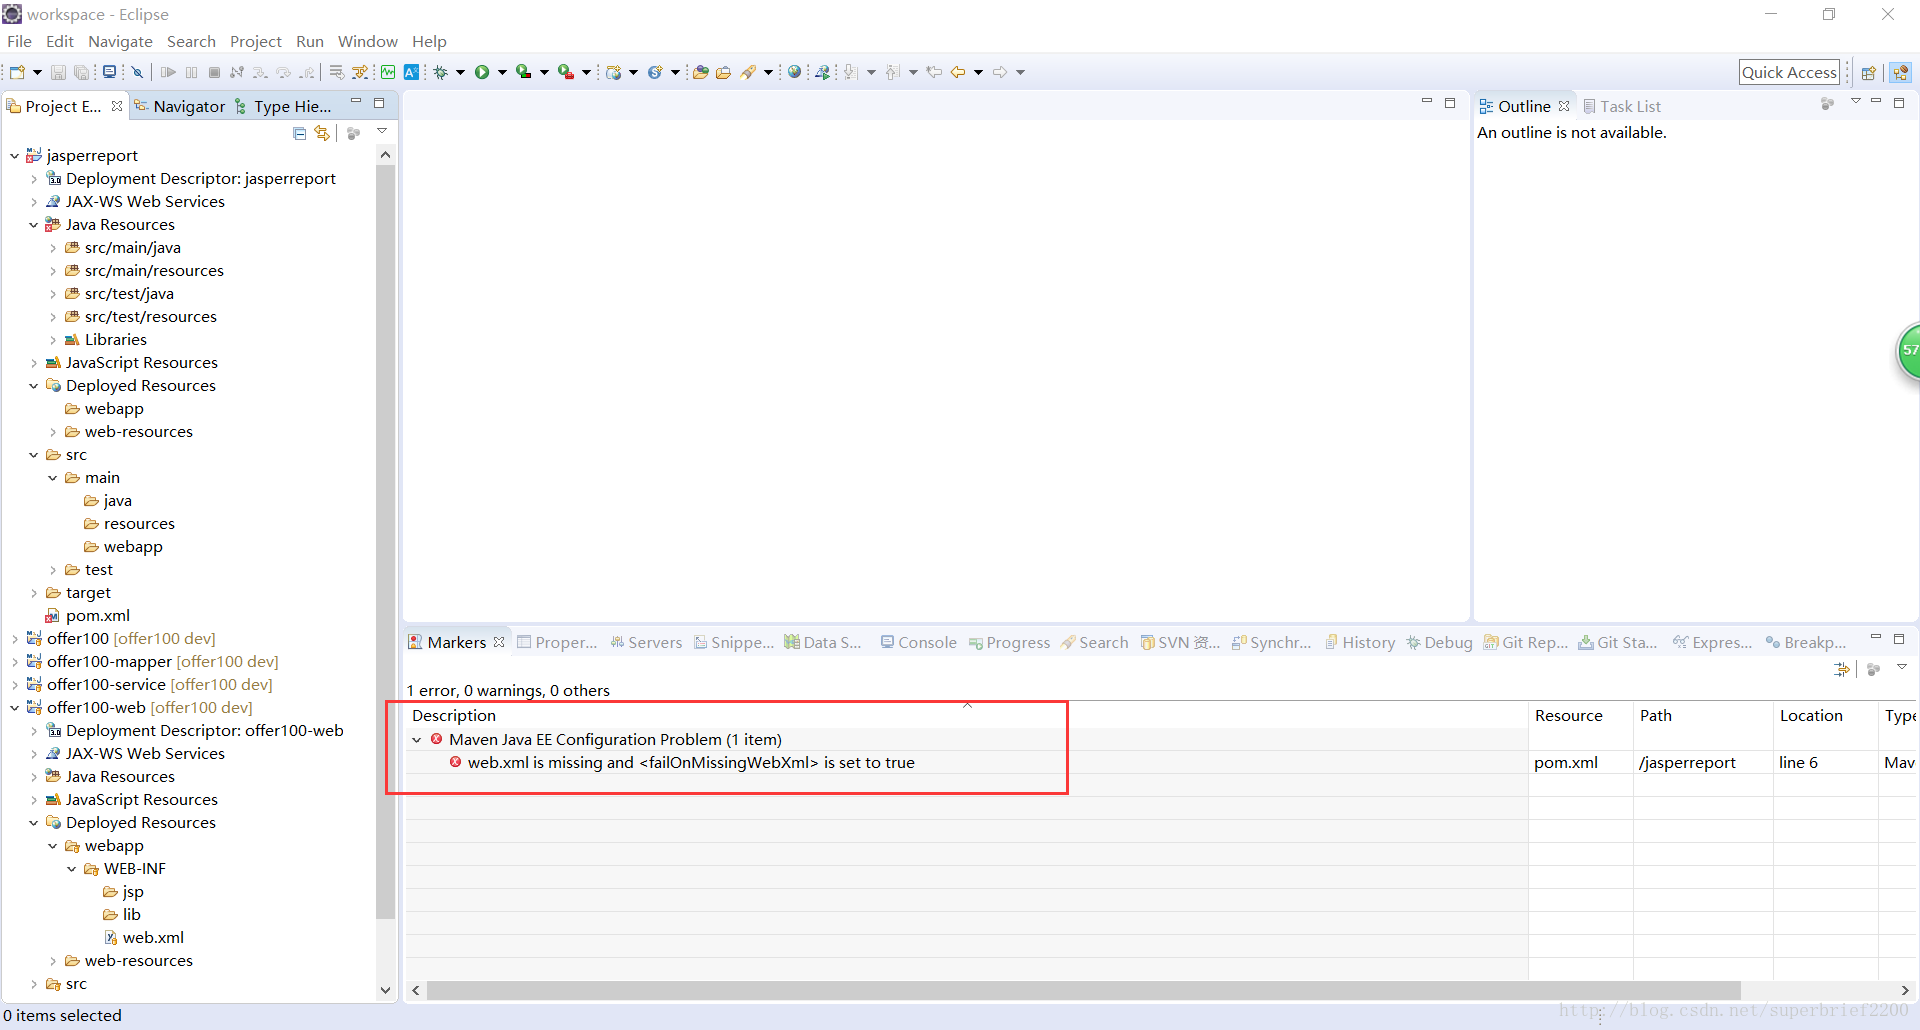Click Collapse All in Project Explorer
The image size is (1920, 1030).
pos(299,133)
